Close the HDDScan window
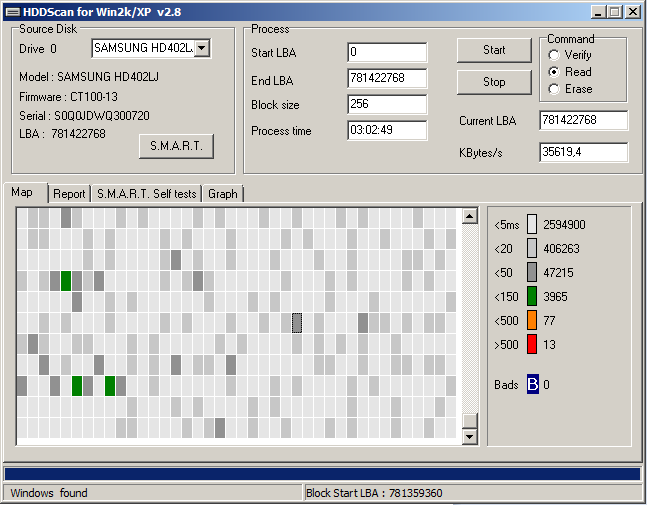 (633, 12)
